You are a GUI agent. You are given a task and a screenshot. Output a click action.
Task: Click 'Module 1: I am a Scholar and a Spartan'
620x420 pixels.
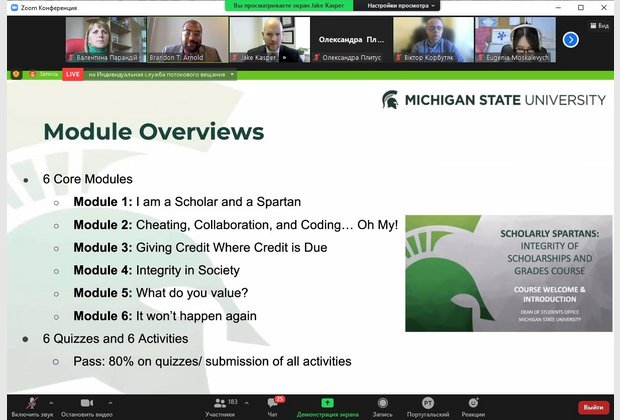187,202
